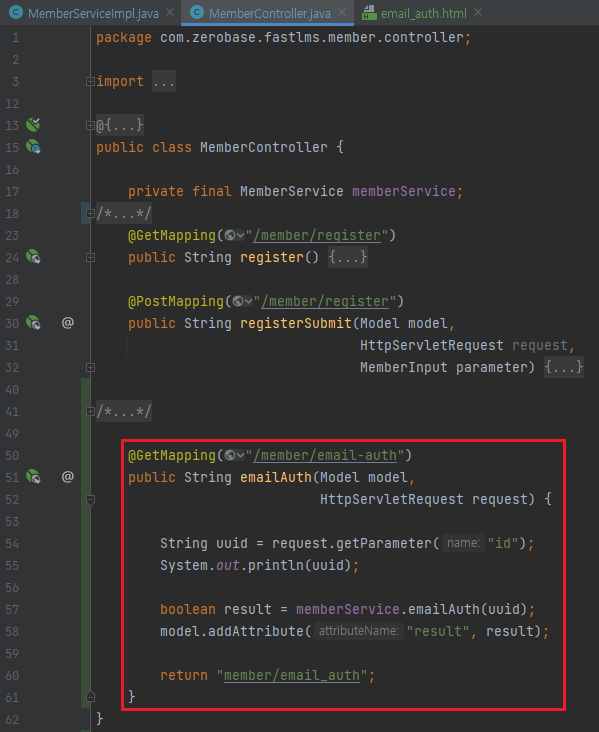
Task: Click the folded {...} after MemberInput parameter
Action: pos(564,367)
